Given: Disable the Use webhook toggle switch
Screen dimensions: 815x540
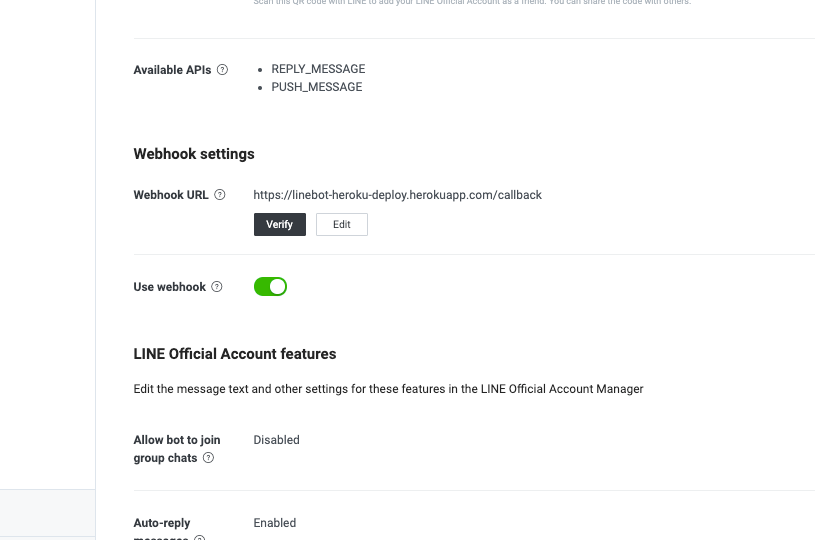Looking at the screenshot, I should 270,287.
